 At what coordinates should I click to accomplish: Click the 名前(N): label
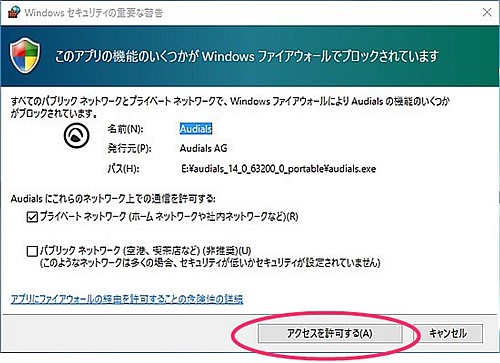pyautogui.click(x=125, y=129)
